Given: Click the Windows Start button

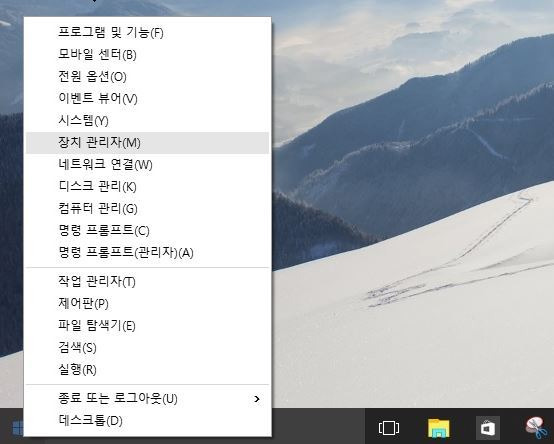Looking at the screenshot, I should pos(17,428).
